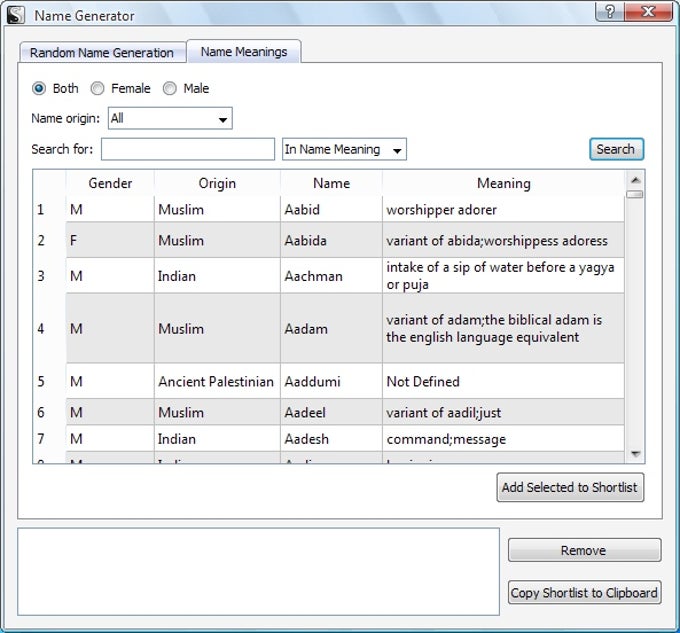Click the Indian origin cell for Aachman
Screen dimensions: 680x633
(x=217, y=276)
